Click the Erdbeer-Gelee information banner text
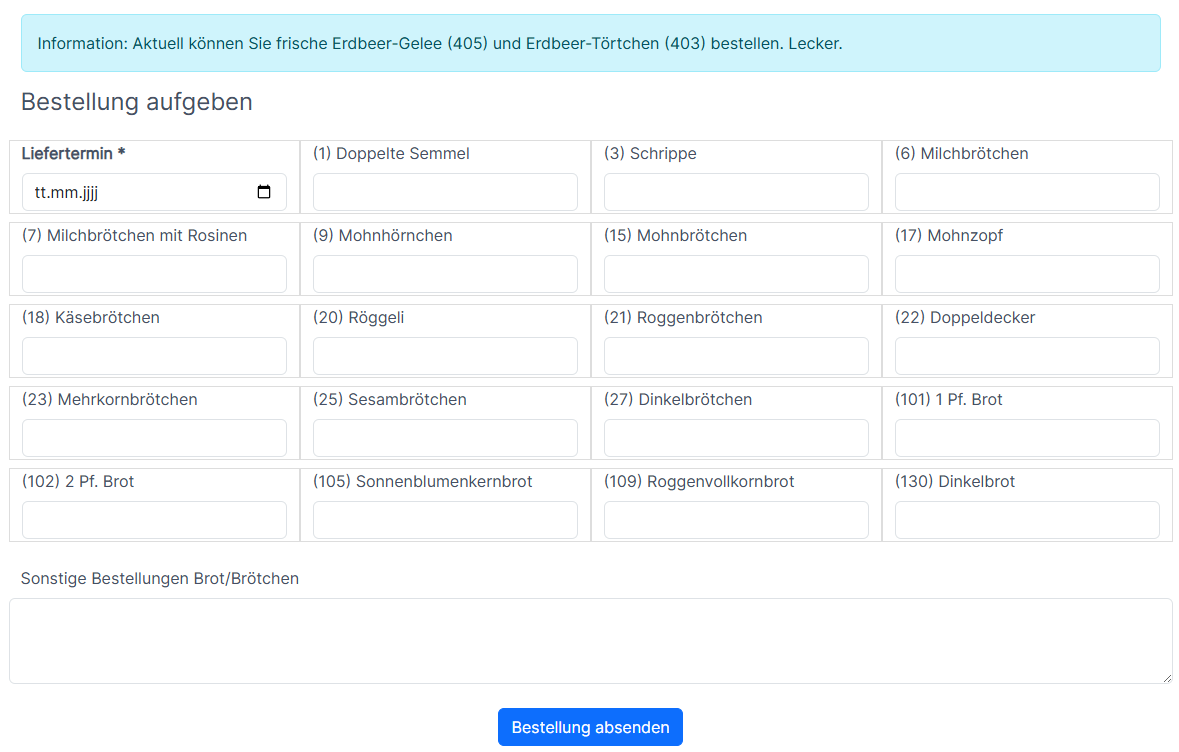 (440, 44)
